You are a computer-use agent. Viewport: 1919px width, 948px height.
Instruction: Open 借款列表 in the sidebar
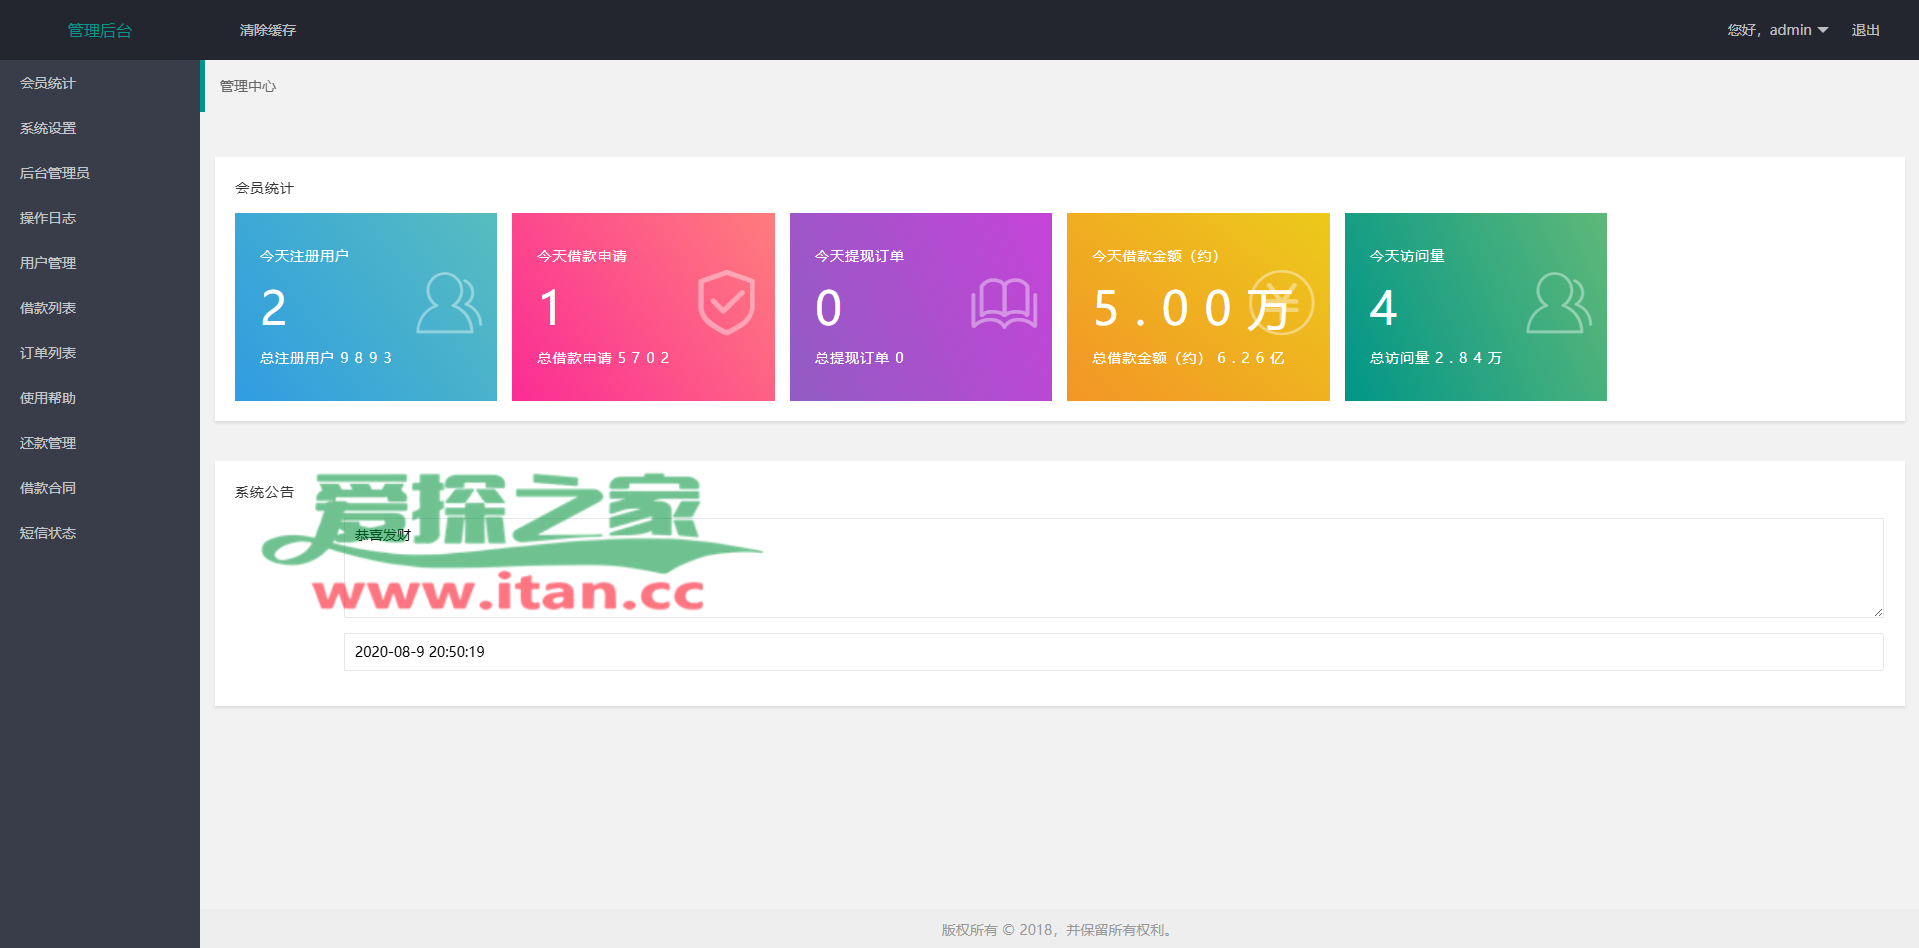coord(100,308)
